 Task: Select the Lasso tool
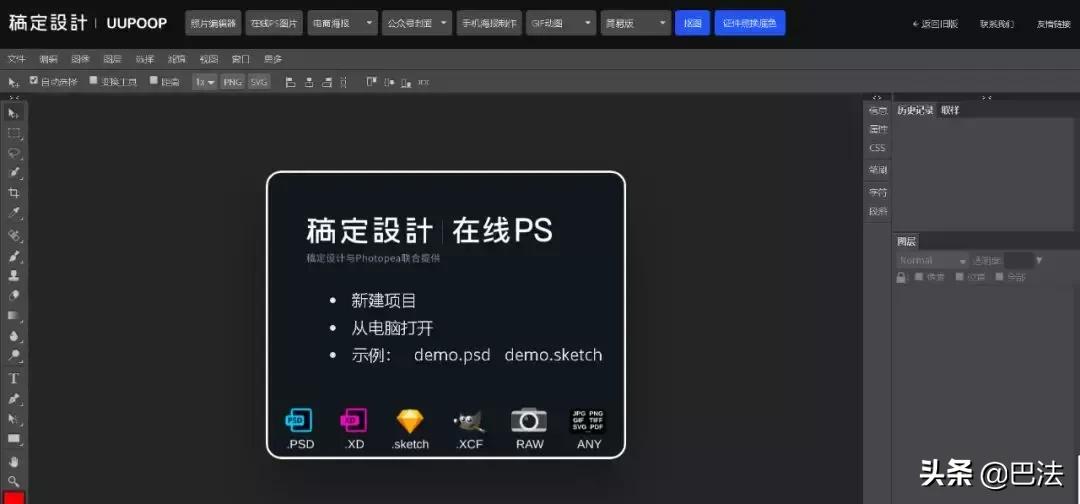pyautogui.click(x=14, y=153)
